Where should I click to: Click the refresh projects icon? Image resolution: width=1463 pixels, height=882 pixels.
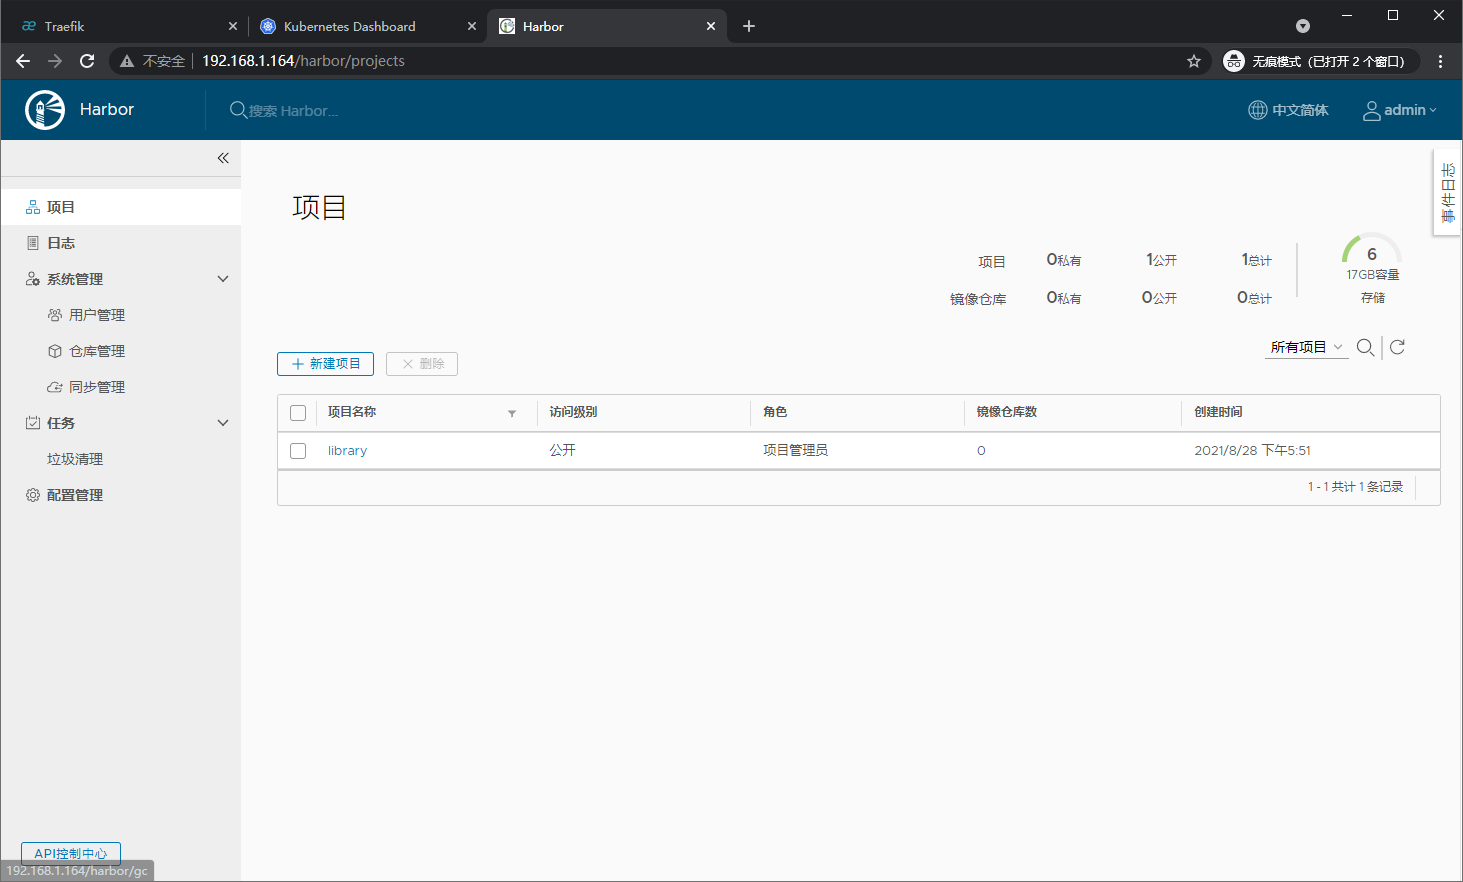coord(1398,347)
